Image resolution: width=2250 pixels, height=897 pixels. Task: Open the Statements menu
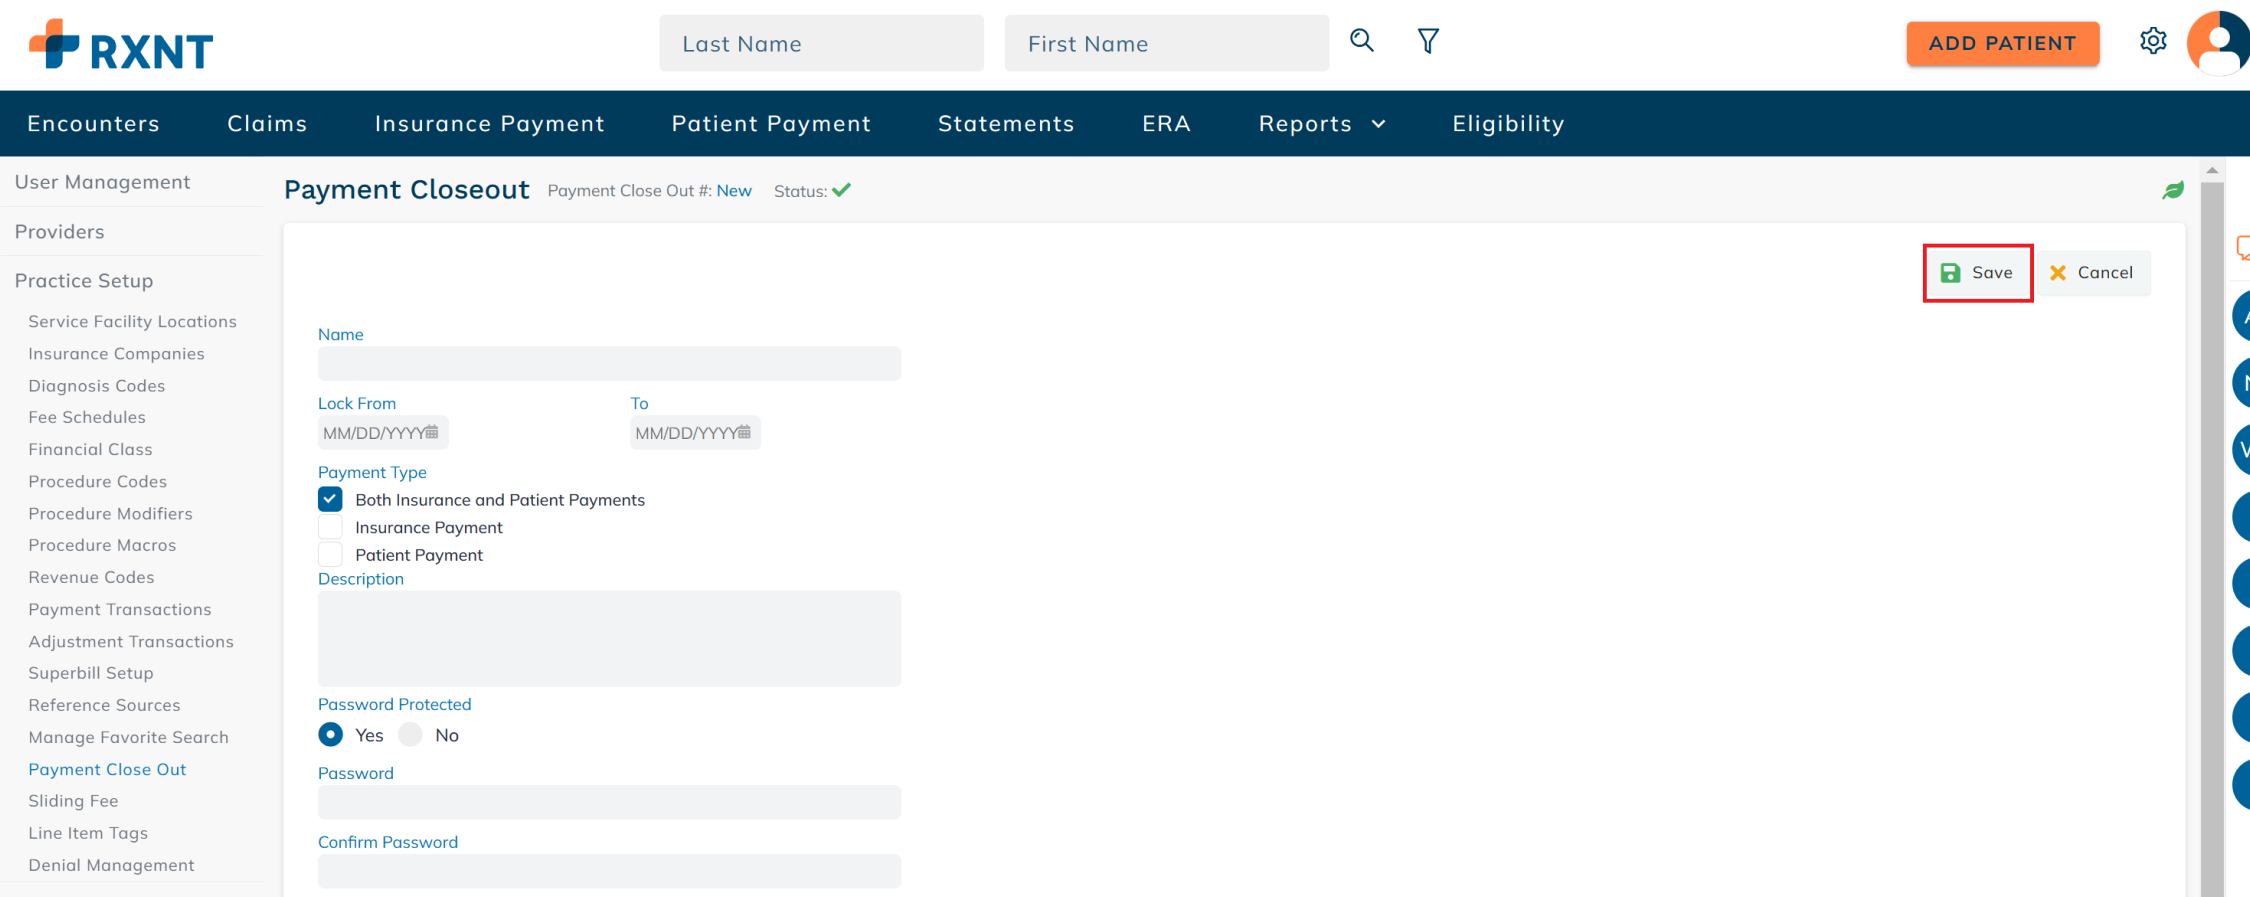(x=1006, y=123)
